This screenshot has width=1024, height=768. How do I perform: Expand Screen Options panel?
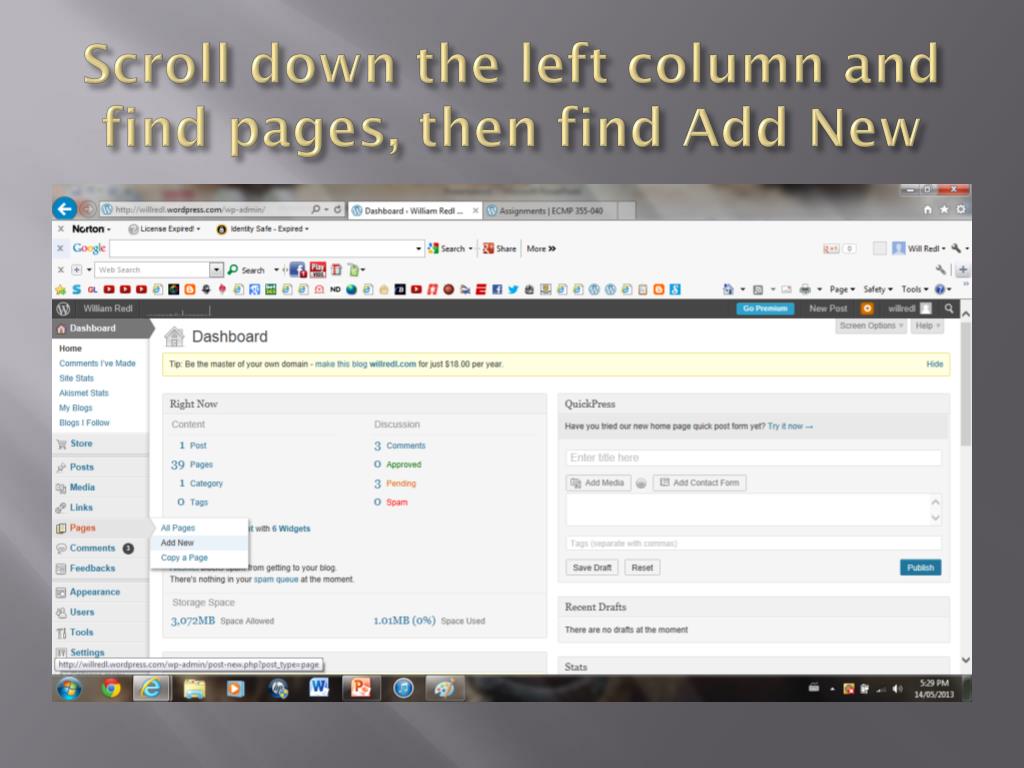pos(871,325)
